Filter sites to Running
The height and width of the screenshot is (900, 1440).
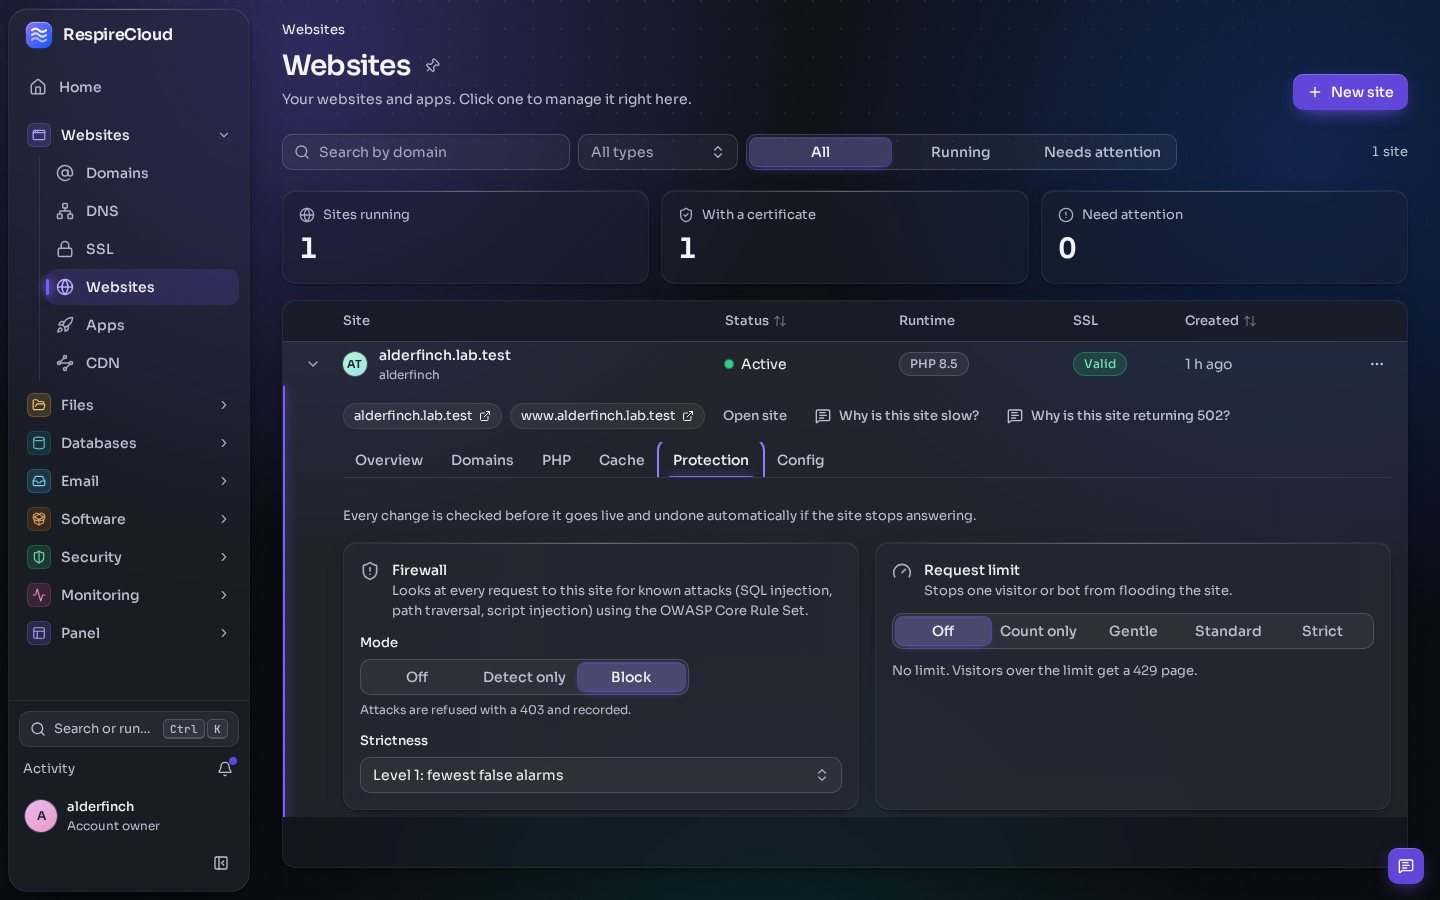pyautogui.click(x=960, y=152)
